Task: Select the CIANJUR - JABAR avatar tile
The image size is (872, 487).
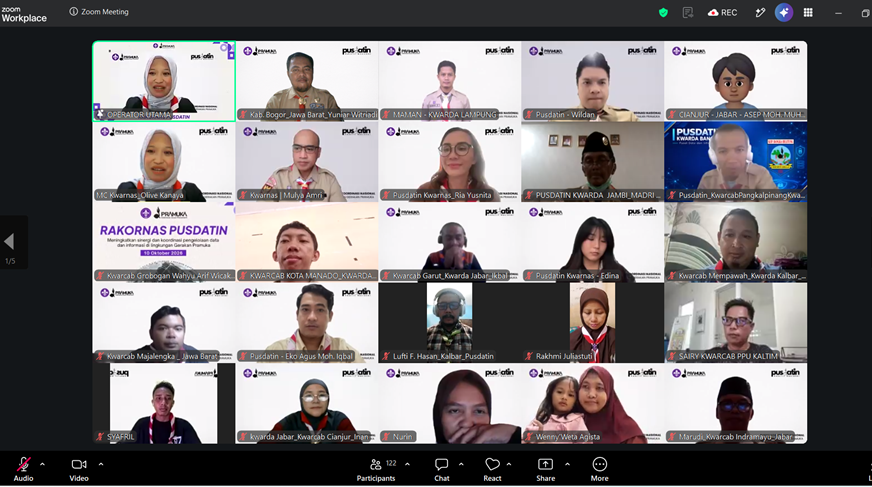Action: [x=736, y=81]
